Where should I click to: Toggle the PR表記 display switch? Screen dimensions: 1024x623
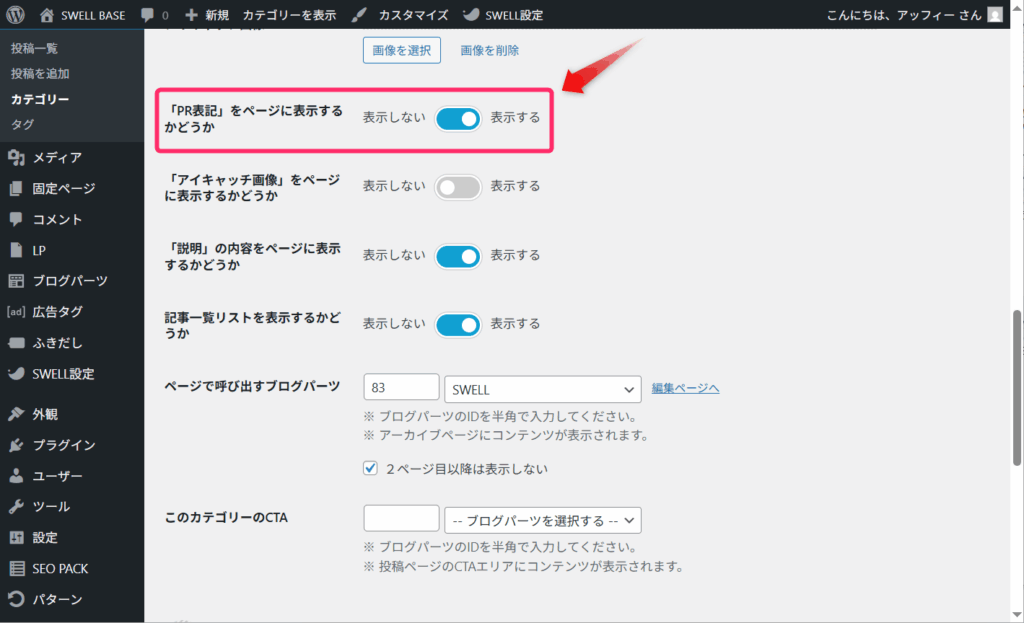point(458,118)
